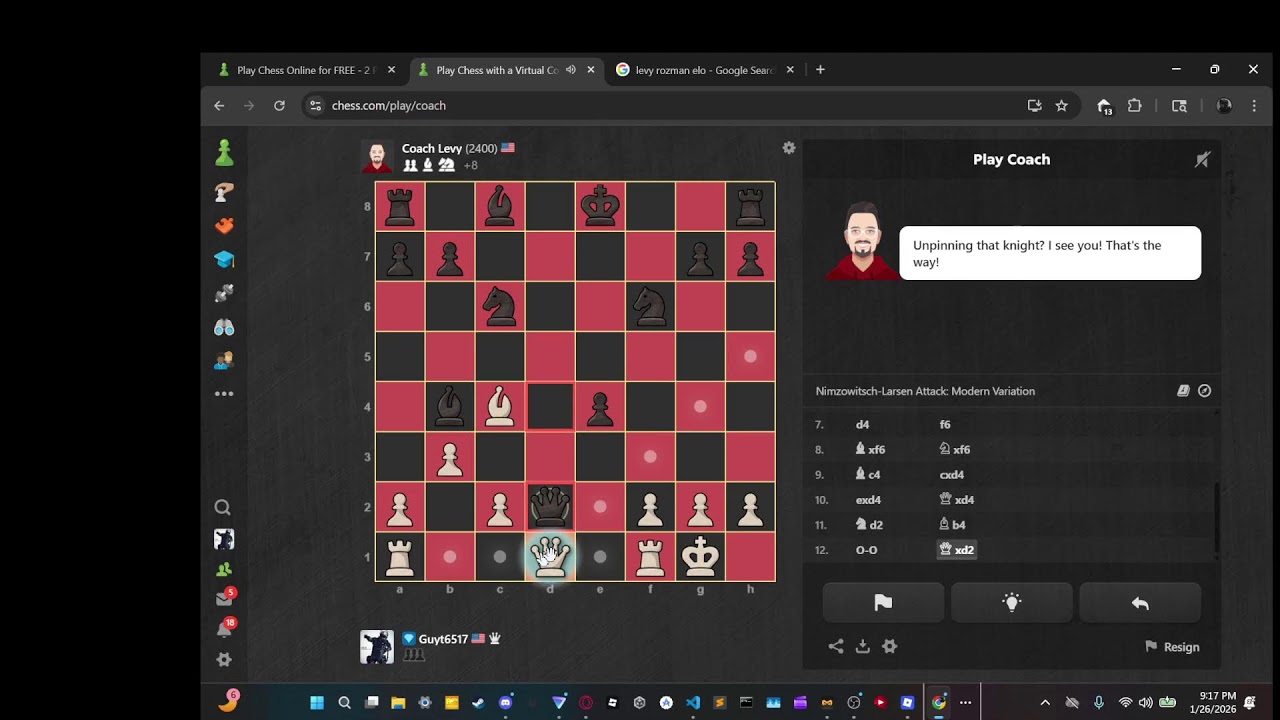The height and width of the screenshot is (720, 1280).
Task: Bookmark this page with the star icon
Action: [1061, 105]
